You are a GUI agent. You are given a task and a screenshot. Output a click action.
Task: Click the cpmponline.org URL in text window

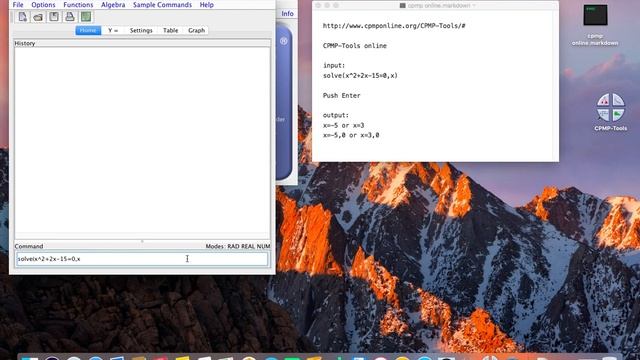pos(394,26)
